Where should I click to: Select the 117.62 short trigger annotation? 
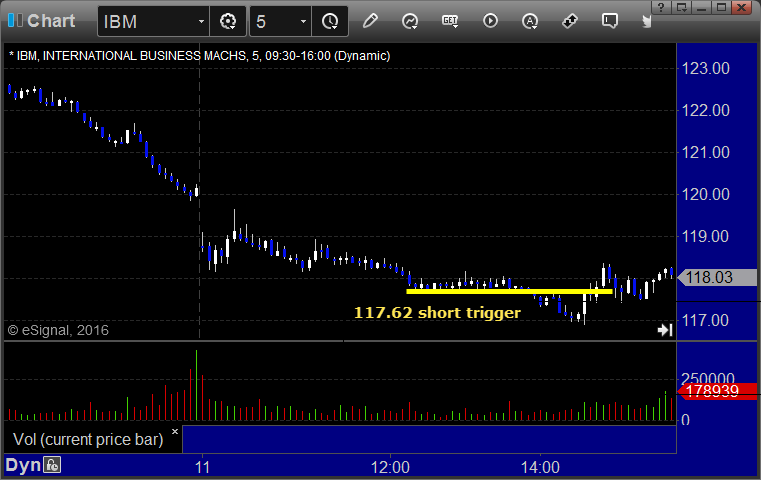(437, 313)
